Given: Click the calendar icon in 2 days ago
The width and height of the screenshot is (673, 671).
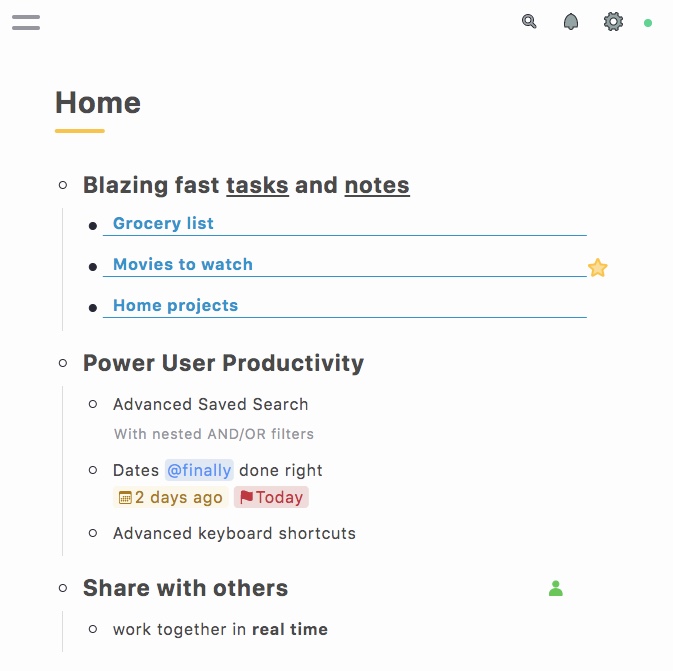Looking at the screenshot, I should pyautogui.click(x=125, y=497).
